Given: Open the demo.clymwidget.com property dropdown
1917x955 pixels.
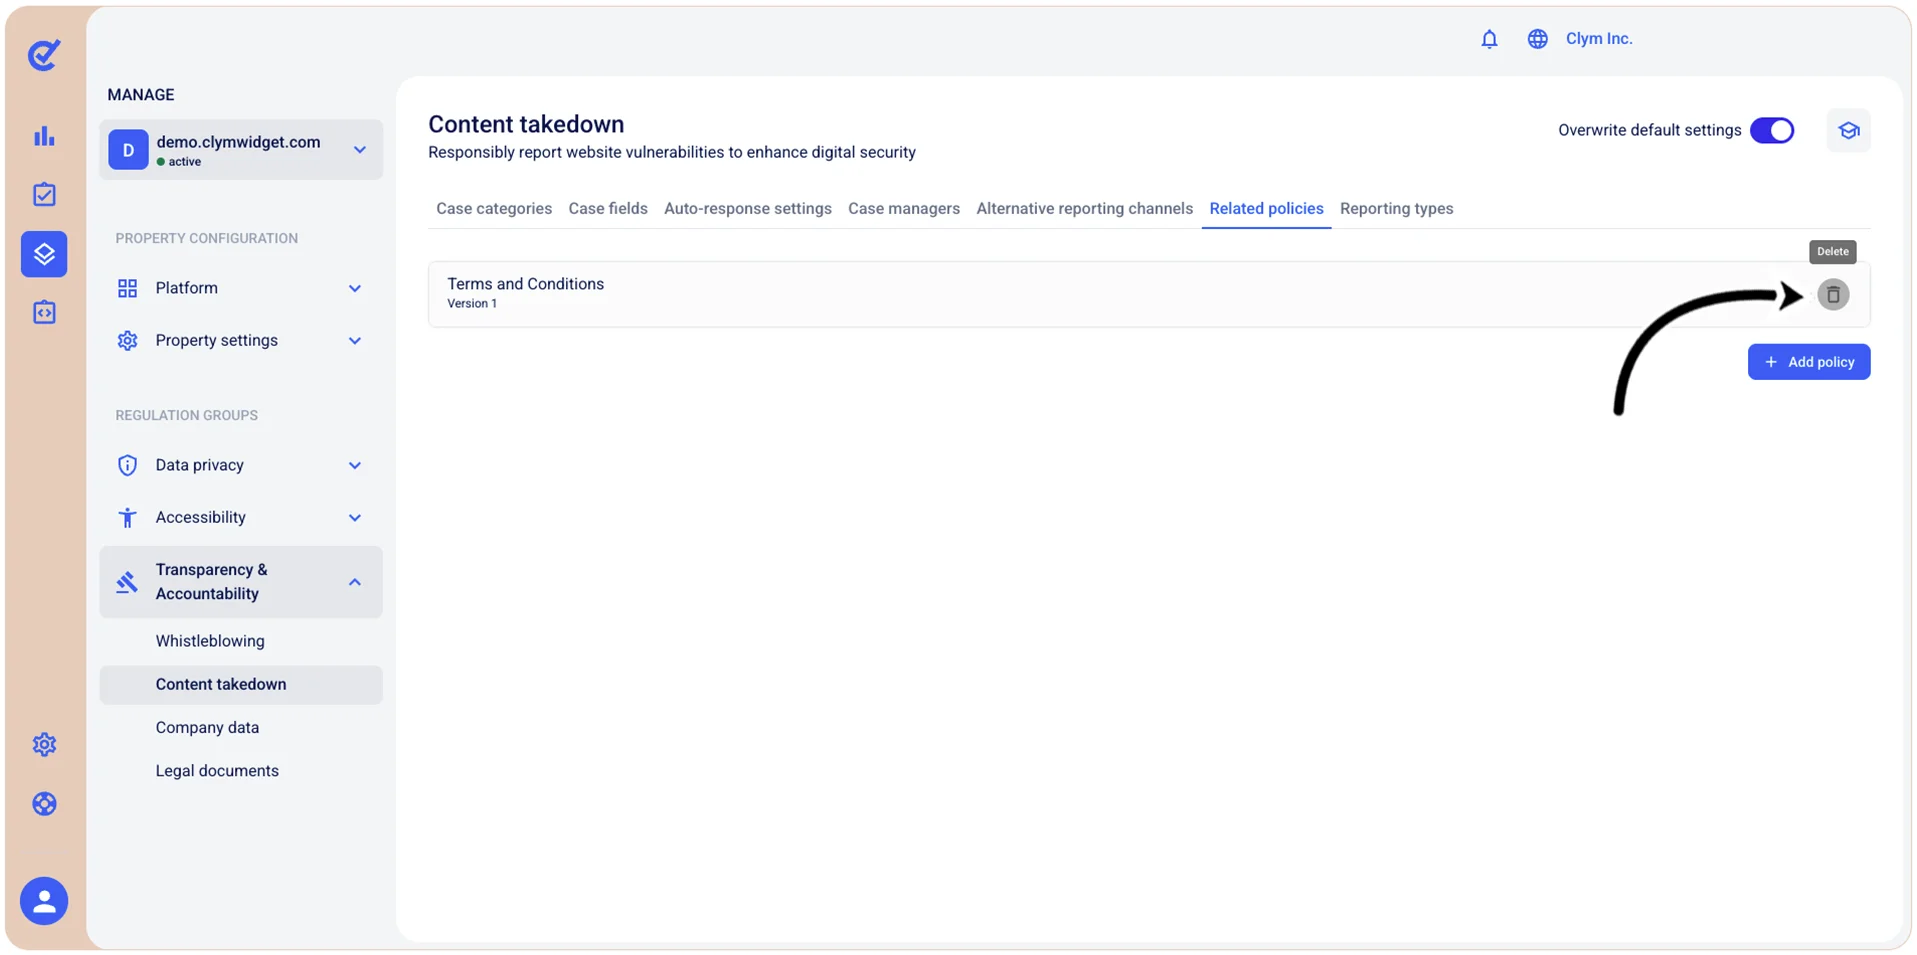Looking at the screenshot, I should (241, 150).
